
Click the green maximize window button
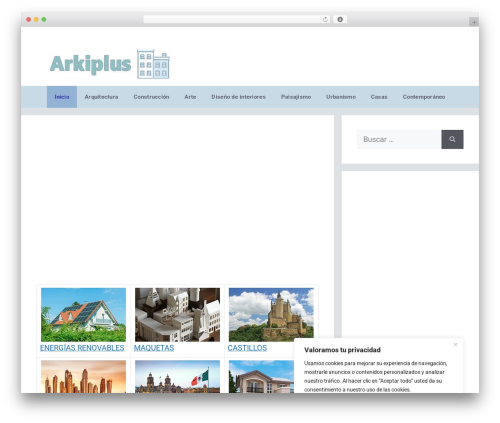point(44,19)
